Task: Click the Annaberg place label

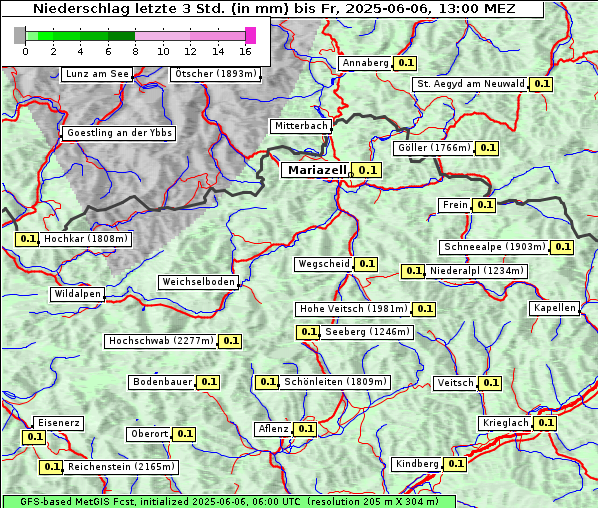Action: pos(365,63)
